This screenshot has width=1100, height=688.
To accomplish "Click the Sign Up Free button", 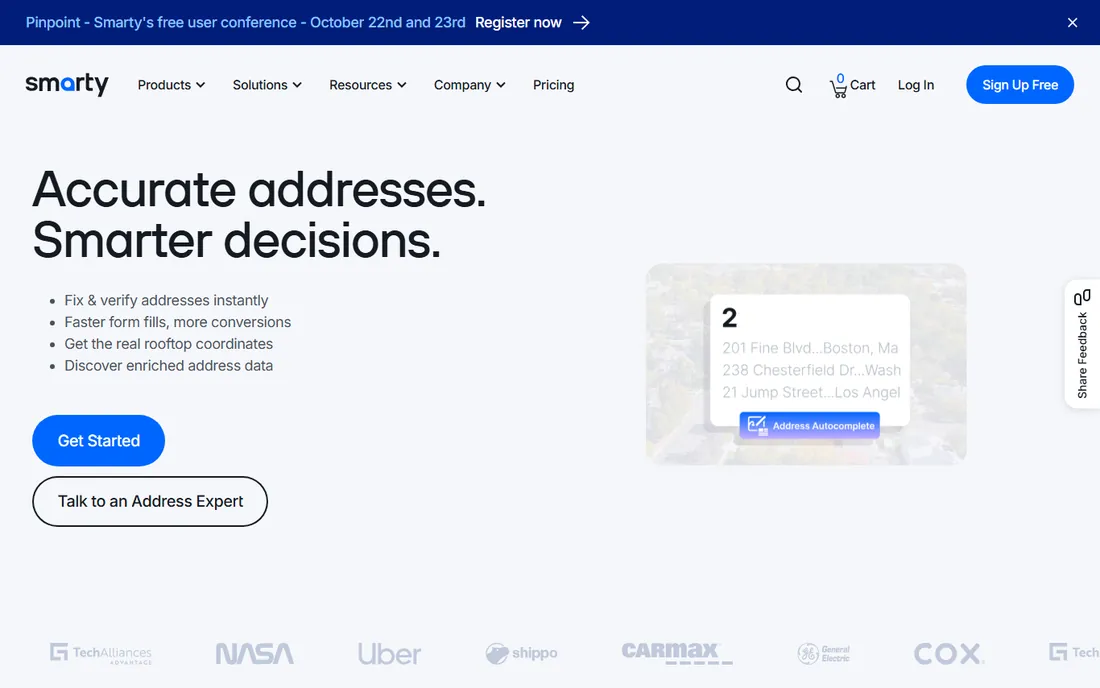I will tap(1019, 85).
